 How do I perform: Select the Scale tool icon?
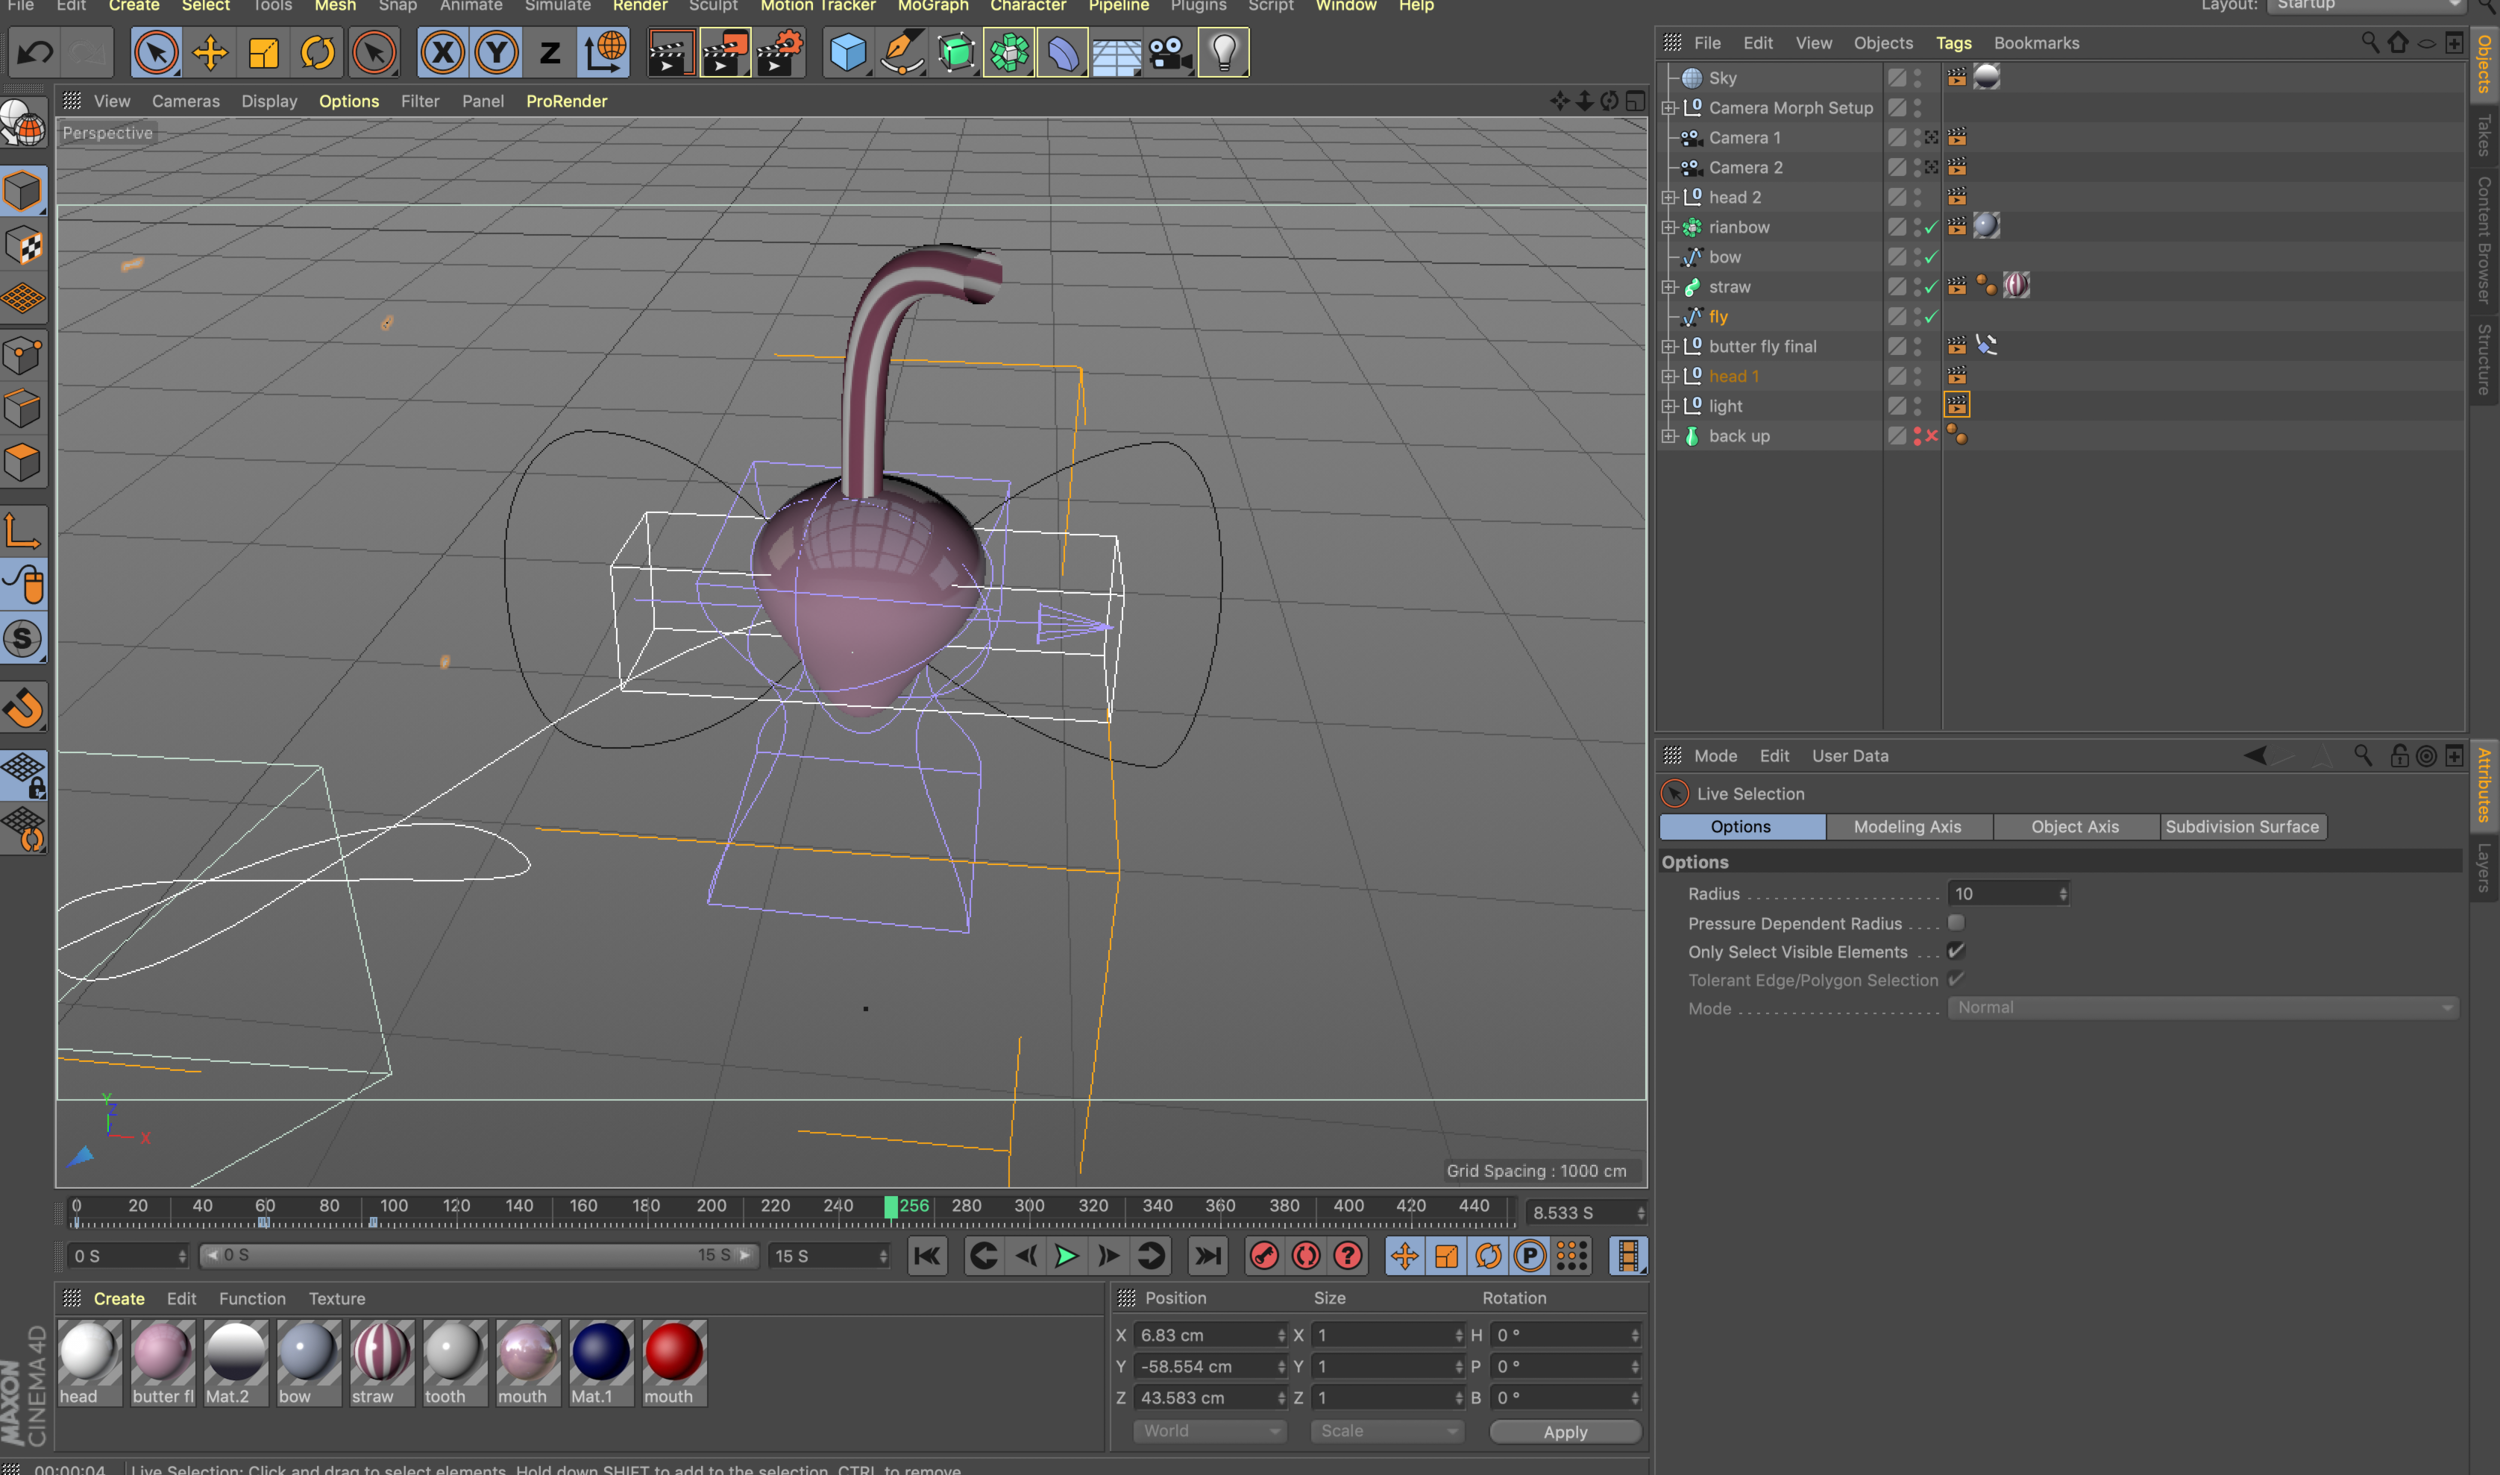pyautogui.click(x=264, y=52)
